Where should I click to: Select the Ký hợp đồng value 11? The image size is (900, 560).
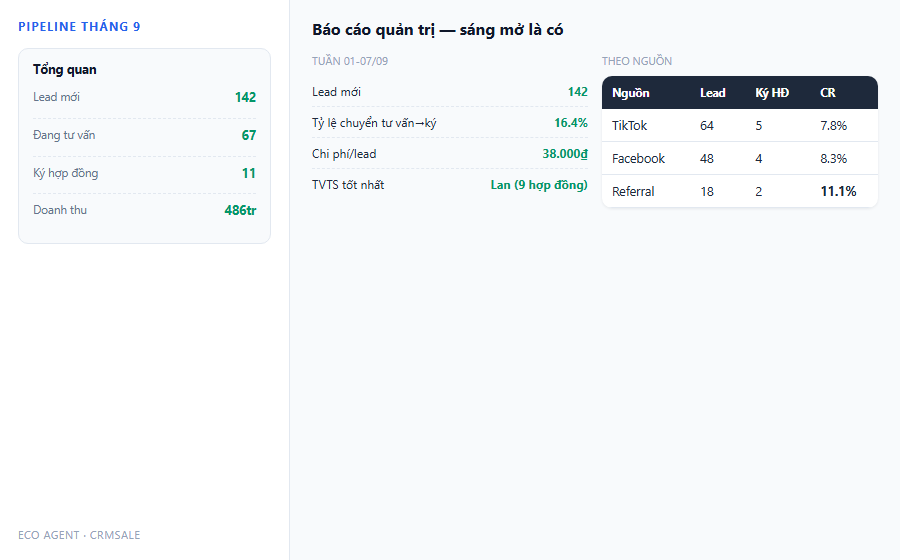coord(249,173)
